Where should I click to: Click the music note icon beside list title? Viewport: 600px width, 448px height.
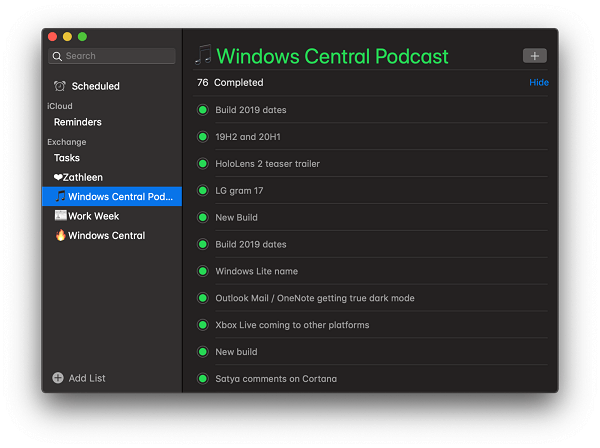203,54
